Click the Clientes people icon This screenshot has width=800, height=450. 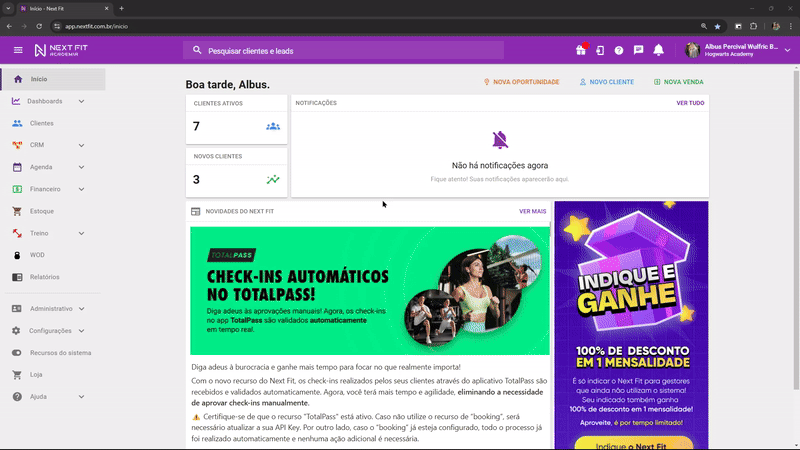(17, 123)
